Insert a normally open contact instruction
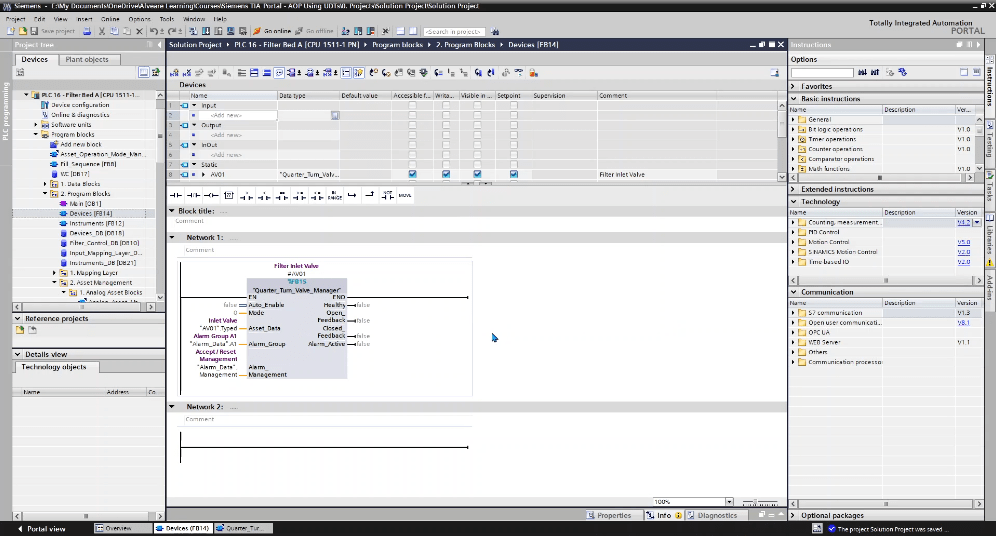 click(176, 196)
